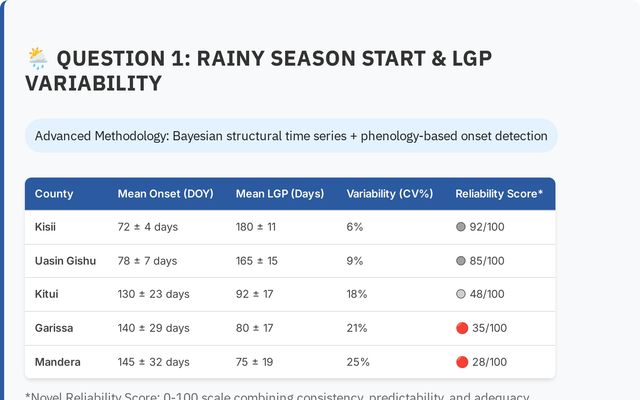Click Garissa's red reliability dot

pyautogui.click(x=461, y=328)
